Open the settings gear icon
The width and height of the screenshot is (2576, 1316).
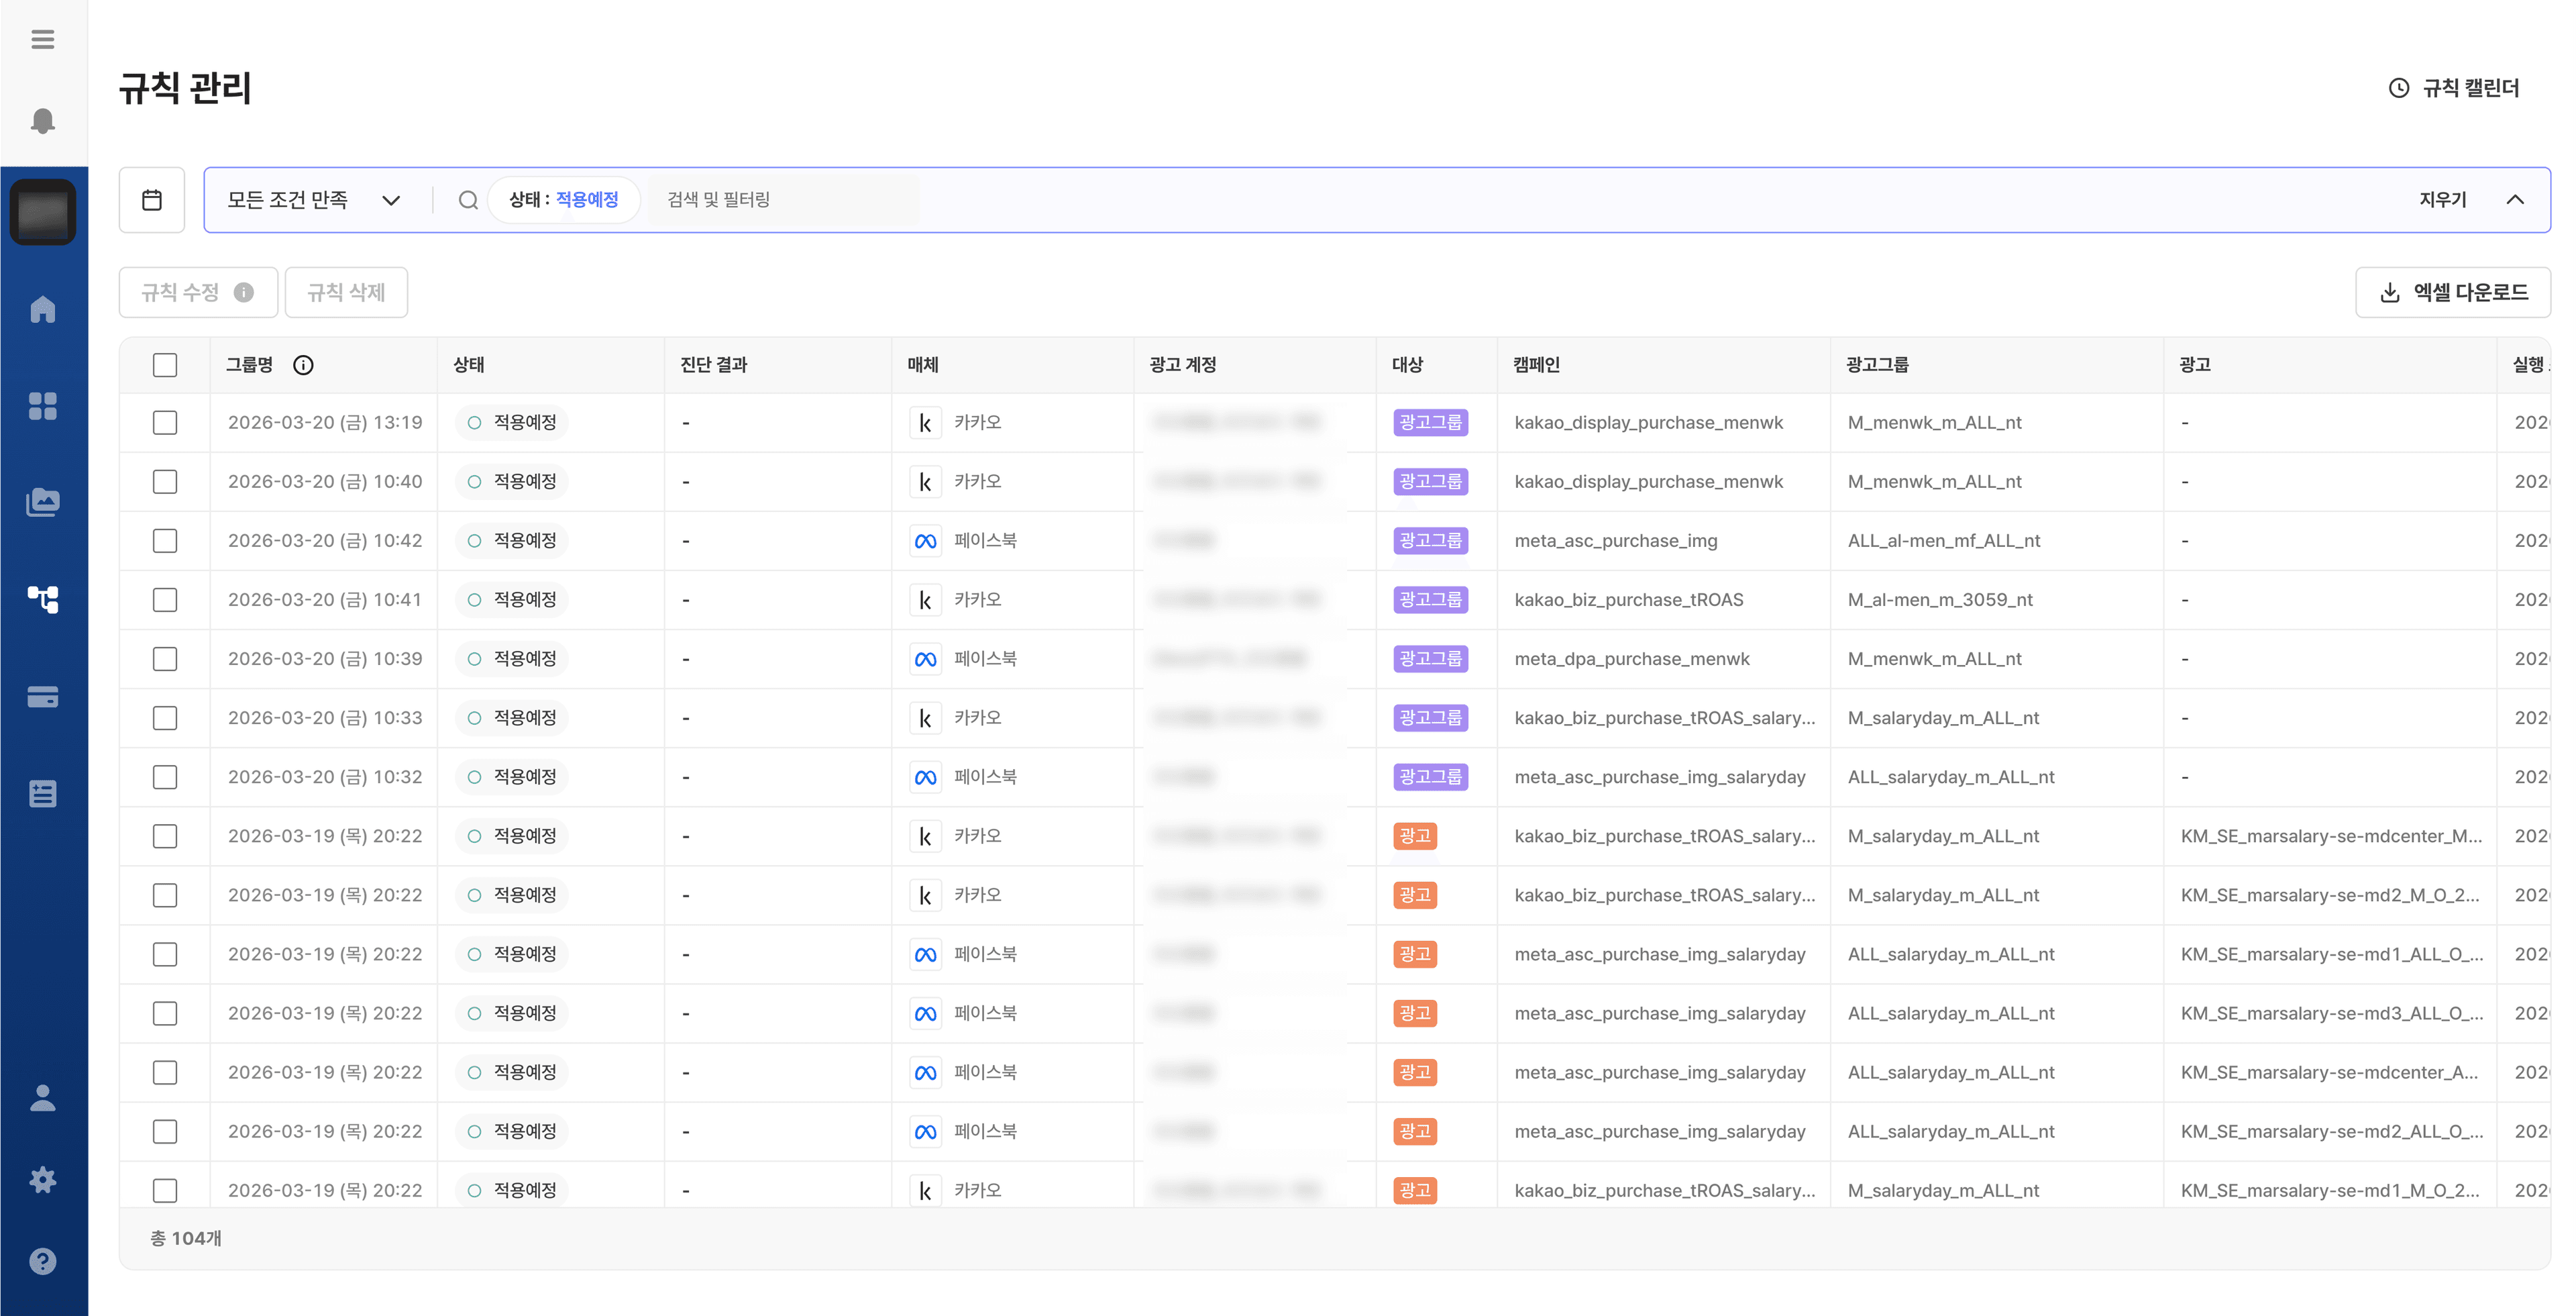(42, 1180)
